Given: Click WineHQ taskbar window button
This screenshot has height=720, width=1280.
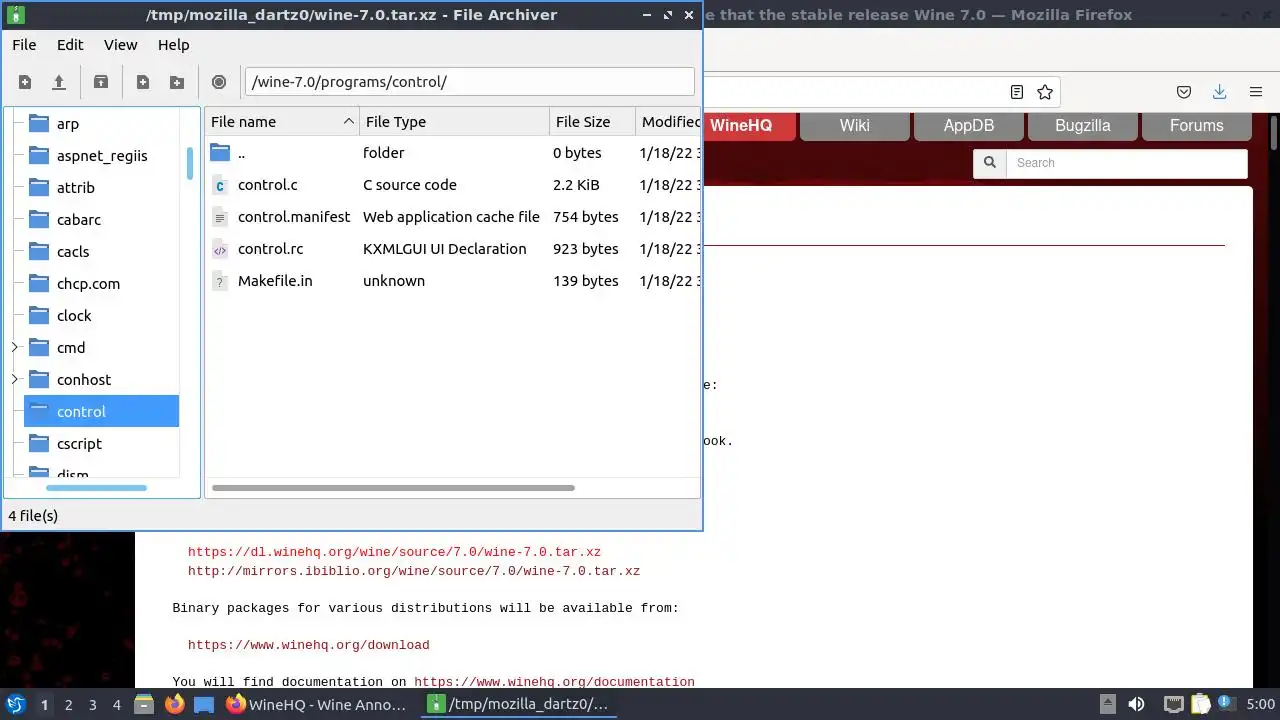Looking at the screenshot, I should click(317, 704).
